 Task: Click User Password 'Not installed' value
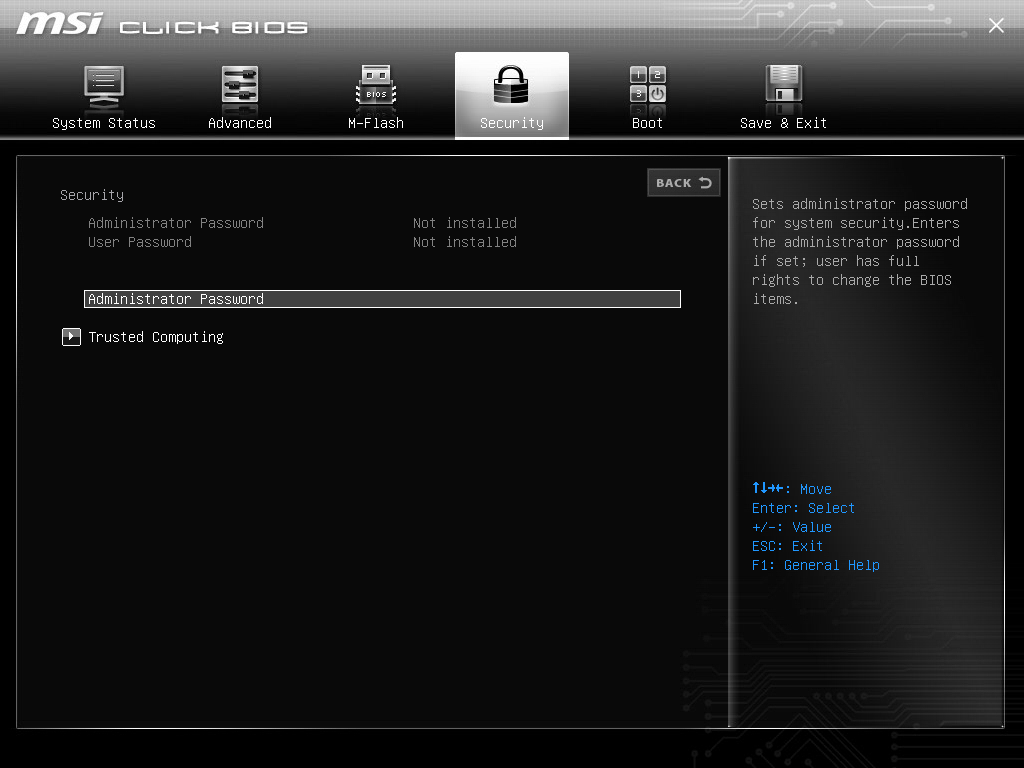(464, 242)
